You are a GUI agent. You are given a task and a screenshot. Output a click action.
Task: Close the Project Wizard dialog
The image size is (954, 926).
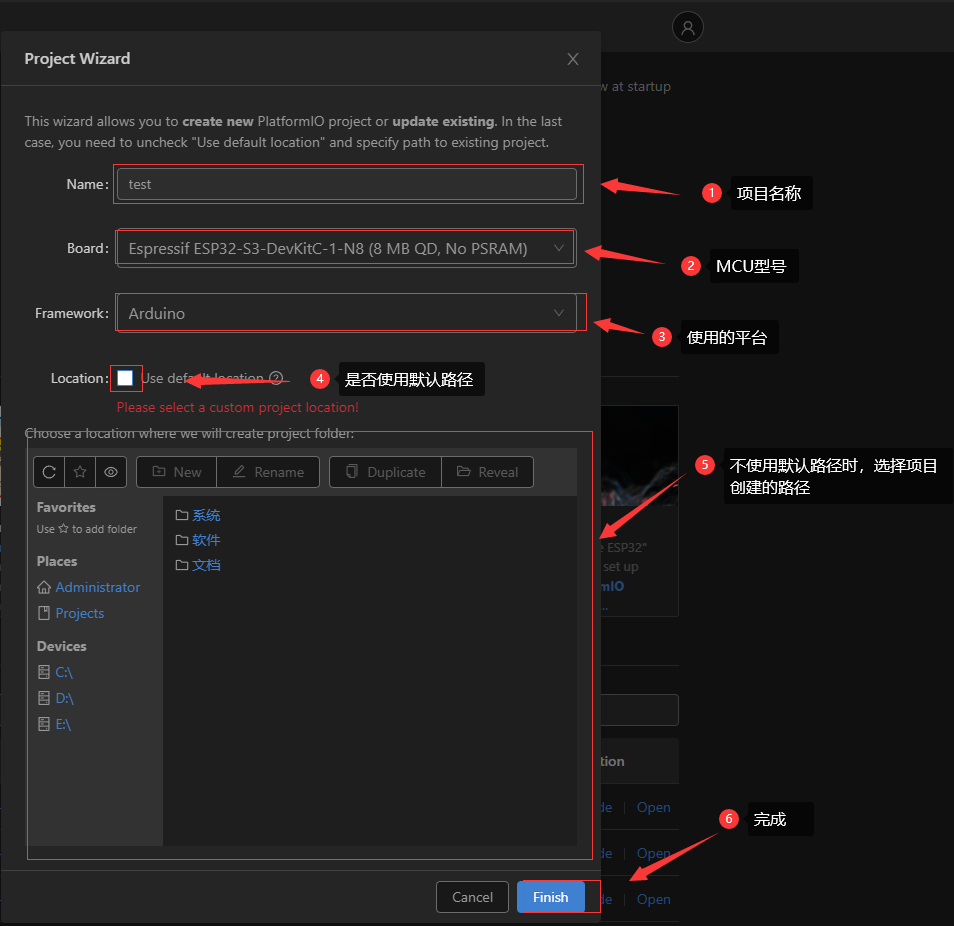(573, 59)
